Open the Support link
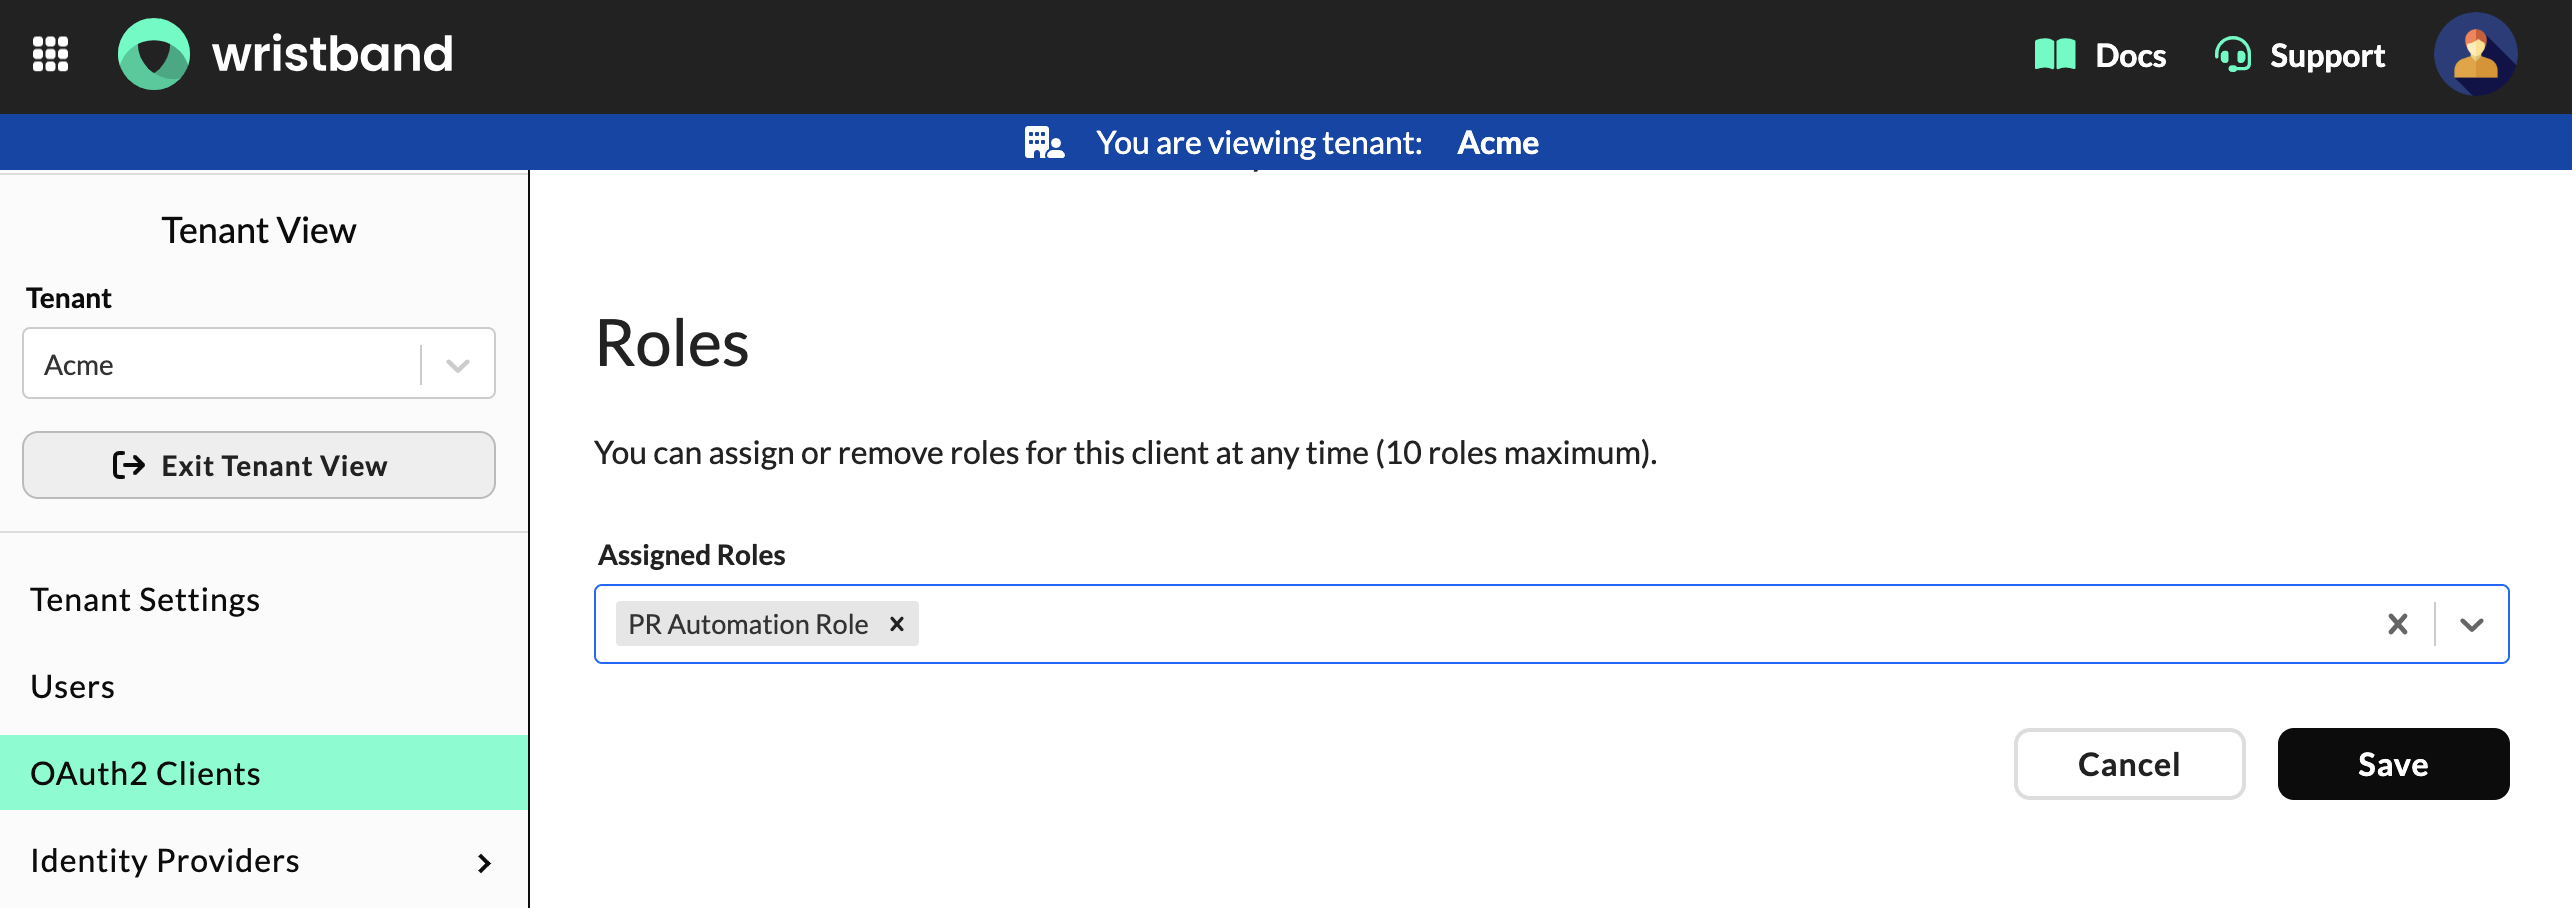2572x908 pixels. 2327,55
